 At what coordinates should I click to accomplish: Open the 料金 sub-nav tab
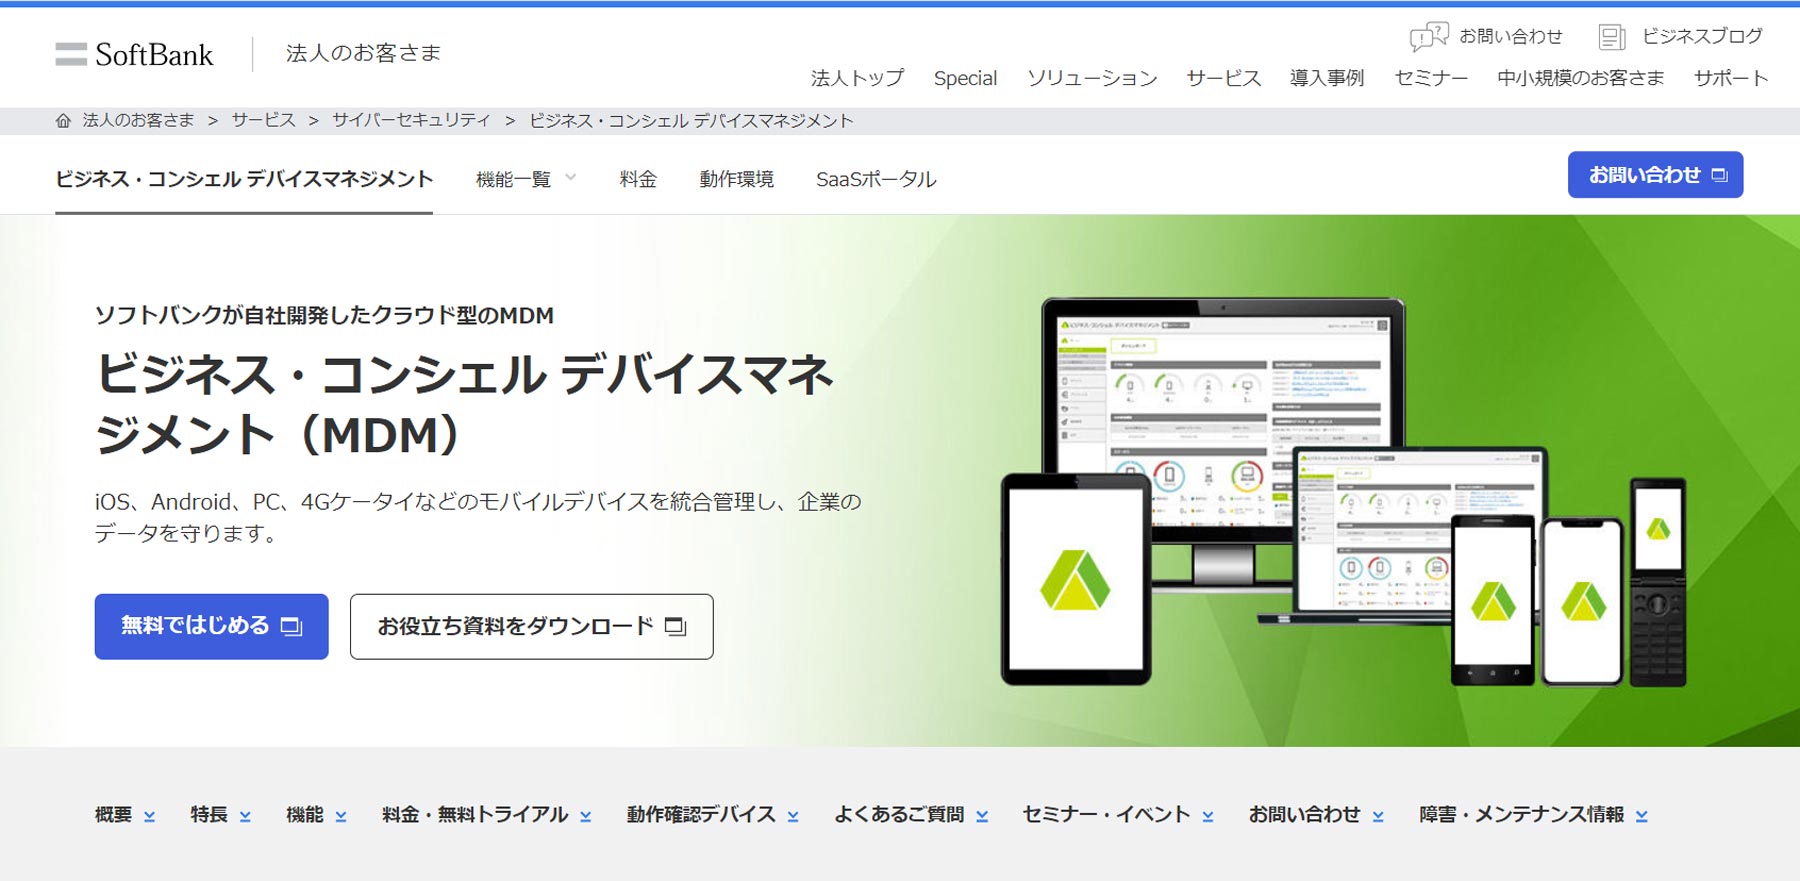pyautogui.click(x=638, y=179)
